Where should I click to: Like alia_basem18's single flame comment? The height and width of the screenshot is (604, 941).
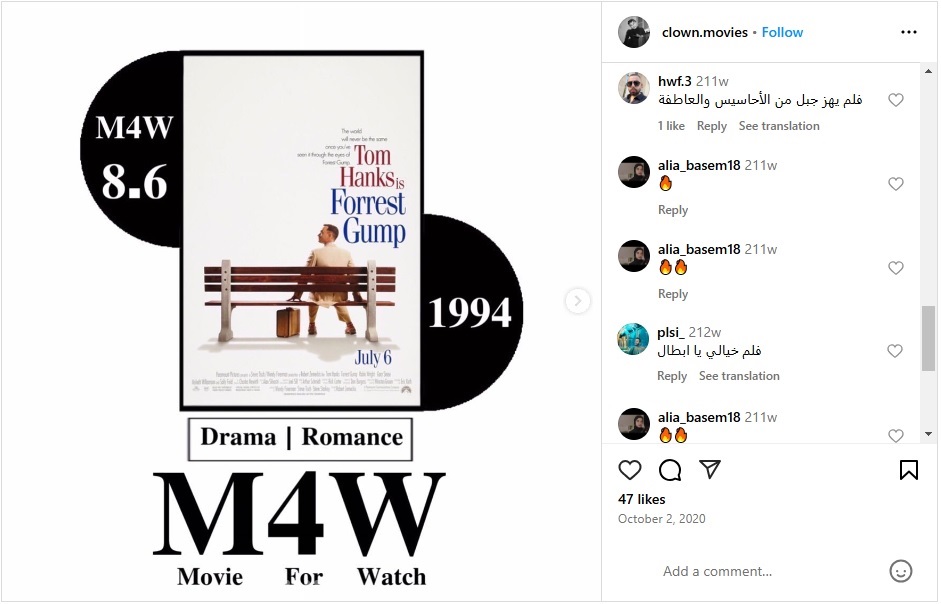pyautogui.click(x=895, y=184)
